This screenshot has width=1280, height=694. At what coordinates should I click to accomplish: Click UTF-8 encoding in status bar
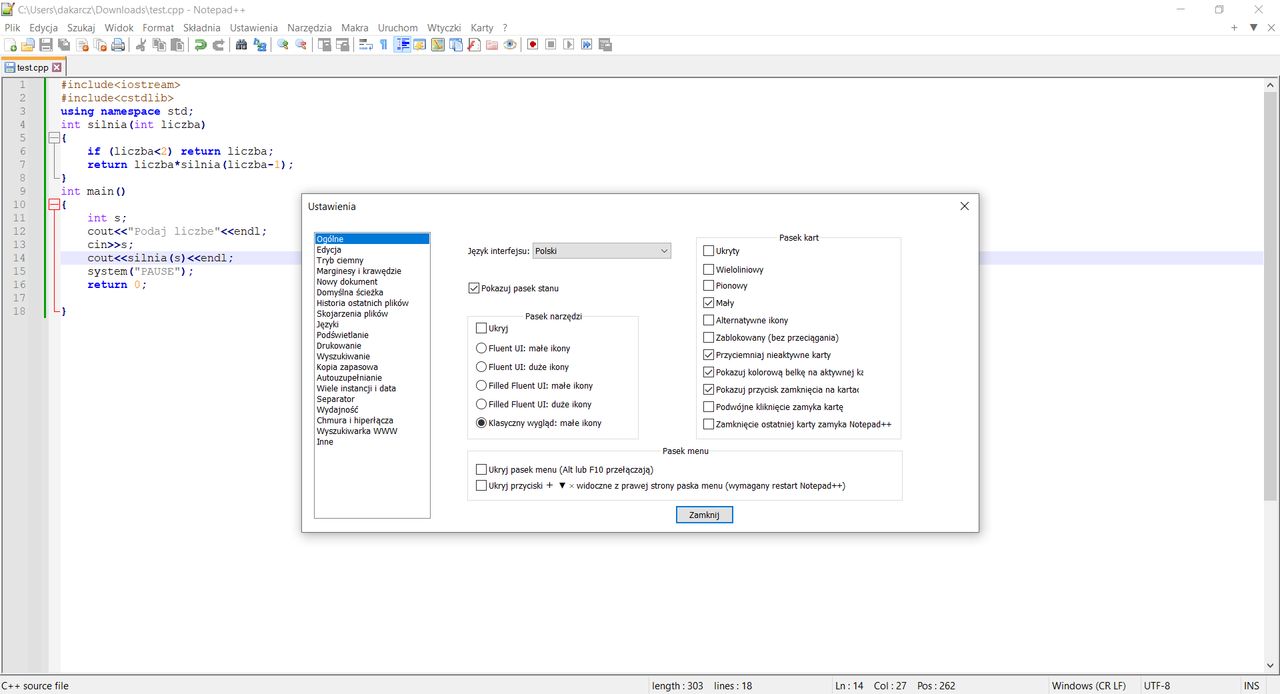click(x=1156, y=686)
